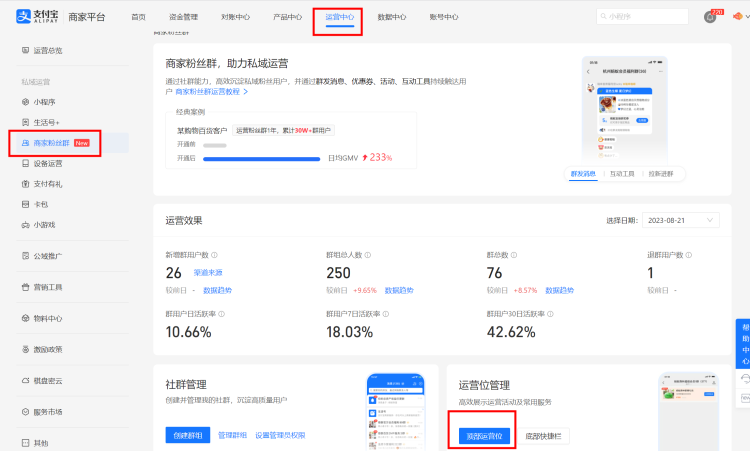Click 设置管理员权限 link
This screenshot has height=451, width=750.
(x=280, y=435)
